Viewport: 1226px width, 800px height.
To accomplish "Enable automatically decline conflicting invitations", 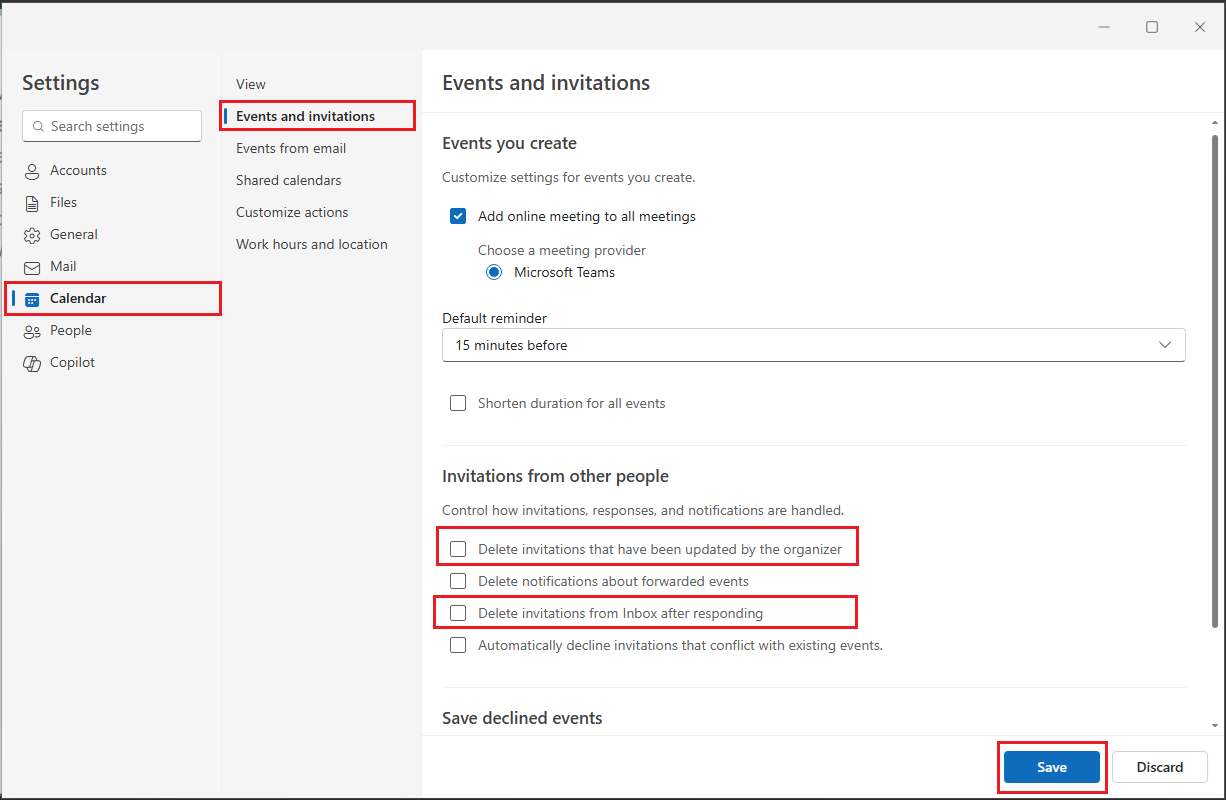I will (x=458, y=645).
